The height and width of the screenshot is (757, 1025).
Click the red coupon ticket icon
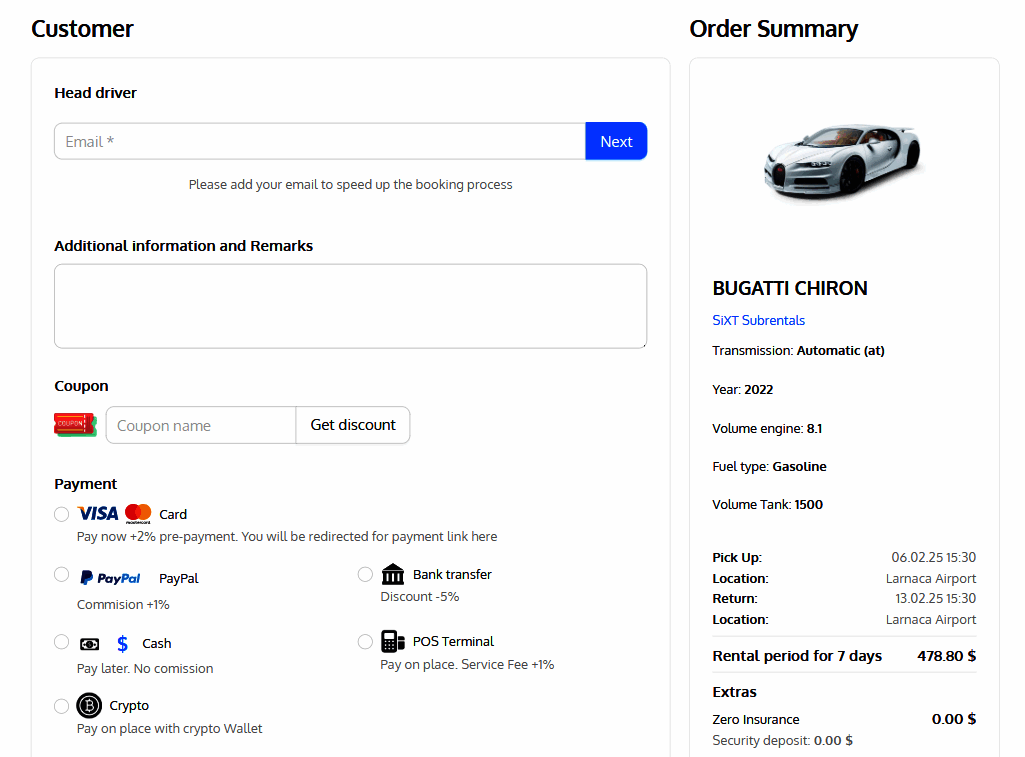click(x=75, y=425)
